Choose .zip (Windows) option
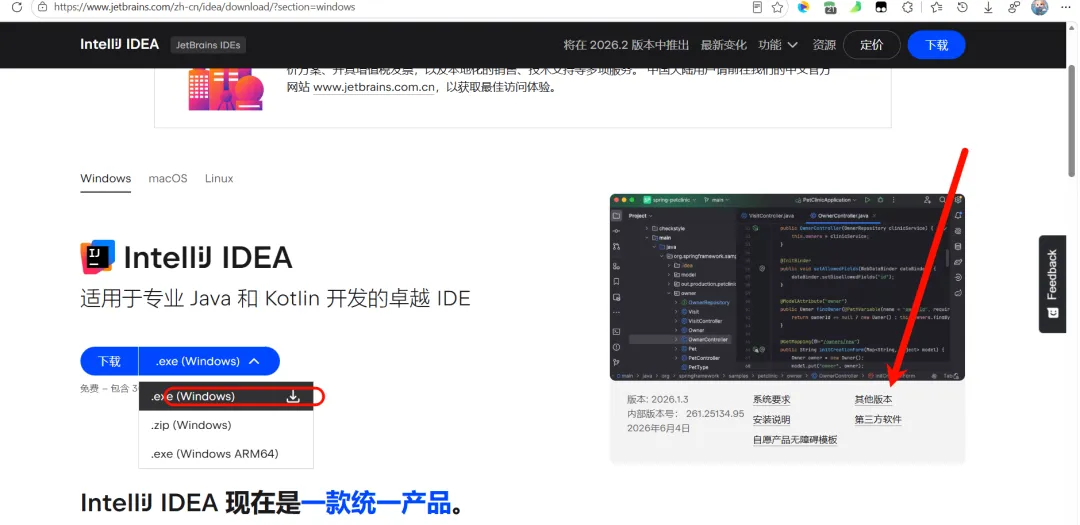Image resolution: width=1080 pixels, height=525 pixels. tap(226, 425)
